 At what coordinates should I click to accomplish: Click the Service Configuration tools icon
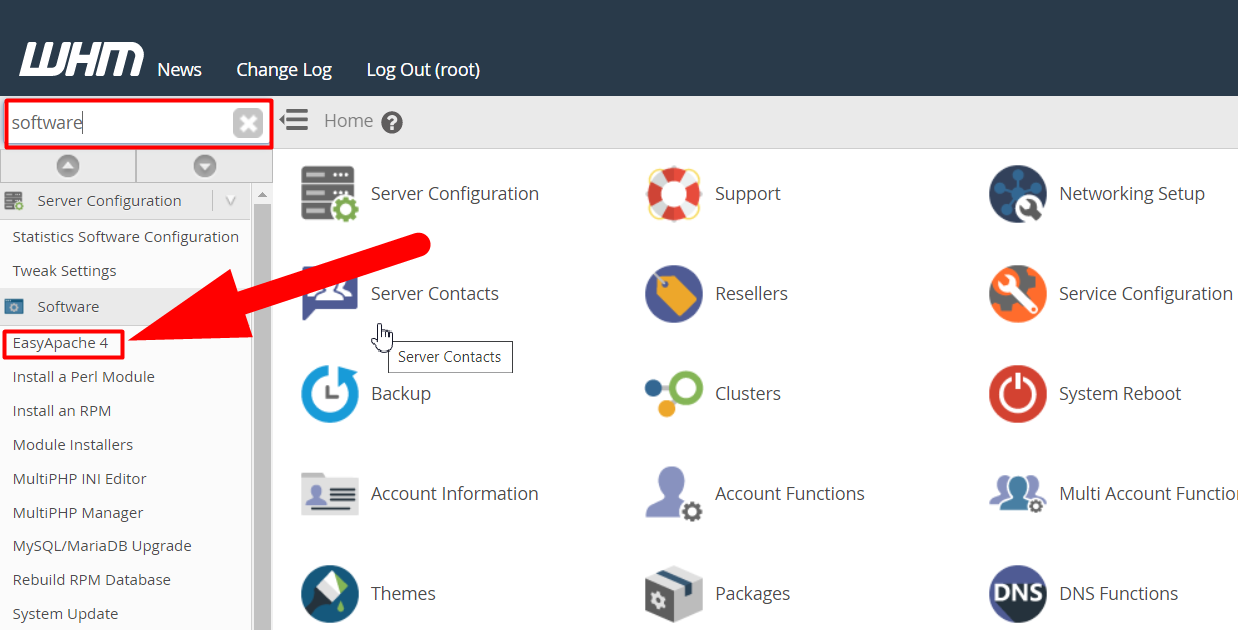click(x=1018, y=294)
